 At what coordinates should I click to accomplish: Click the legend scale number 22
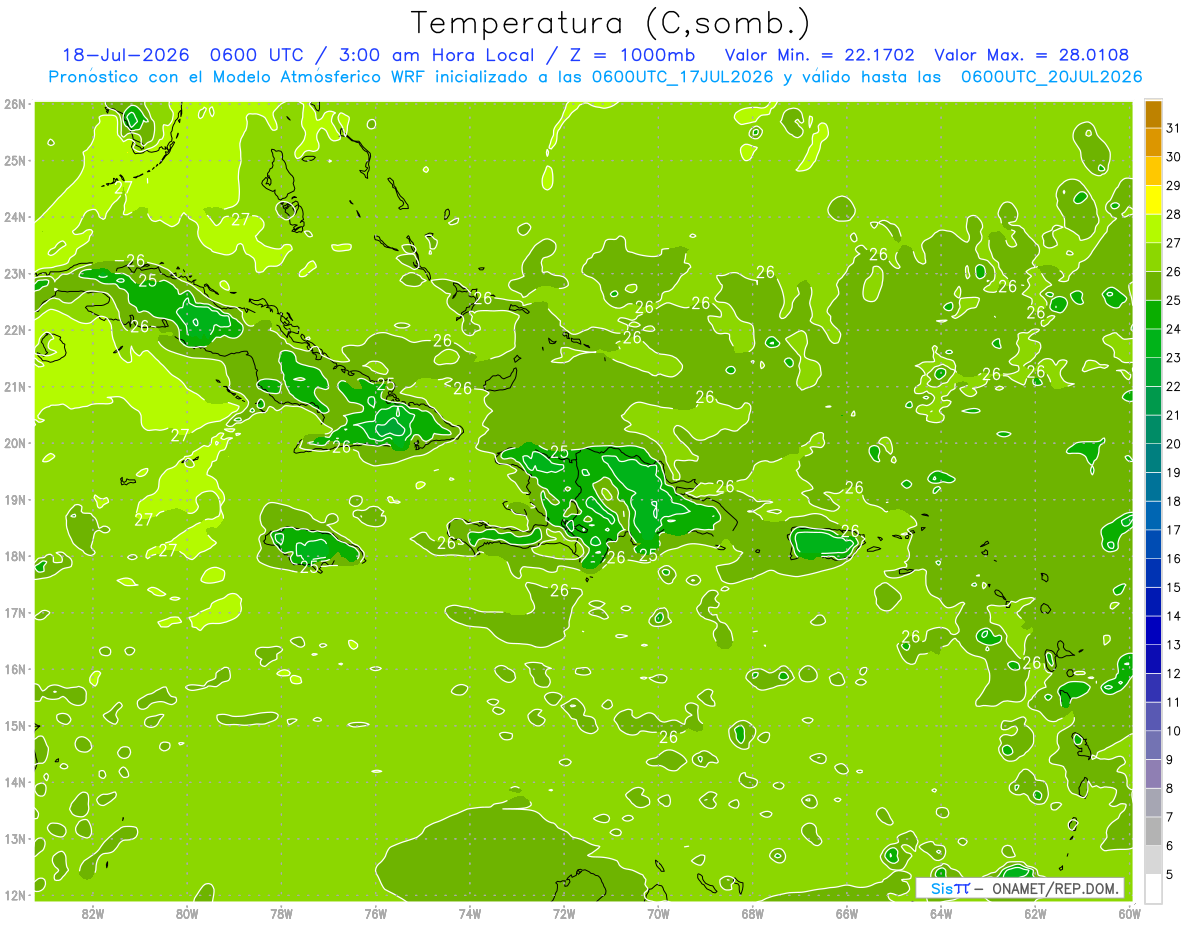[x=1174, y=386]
